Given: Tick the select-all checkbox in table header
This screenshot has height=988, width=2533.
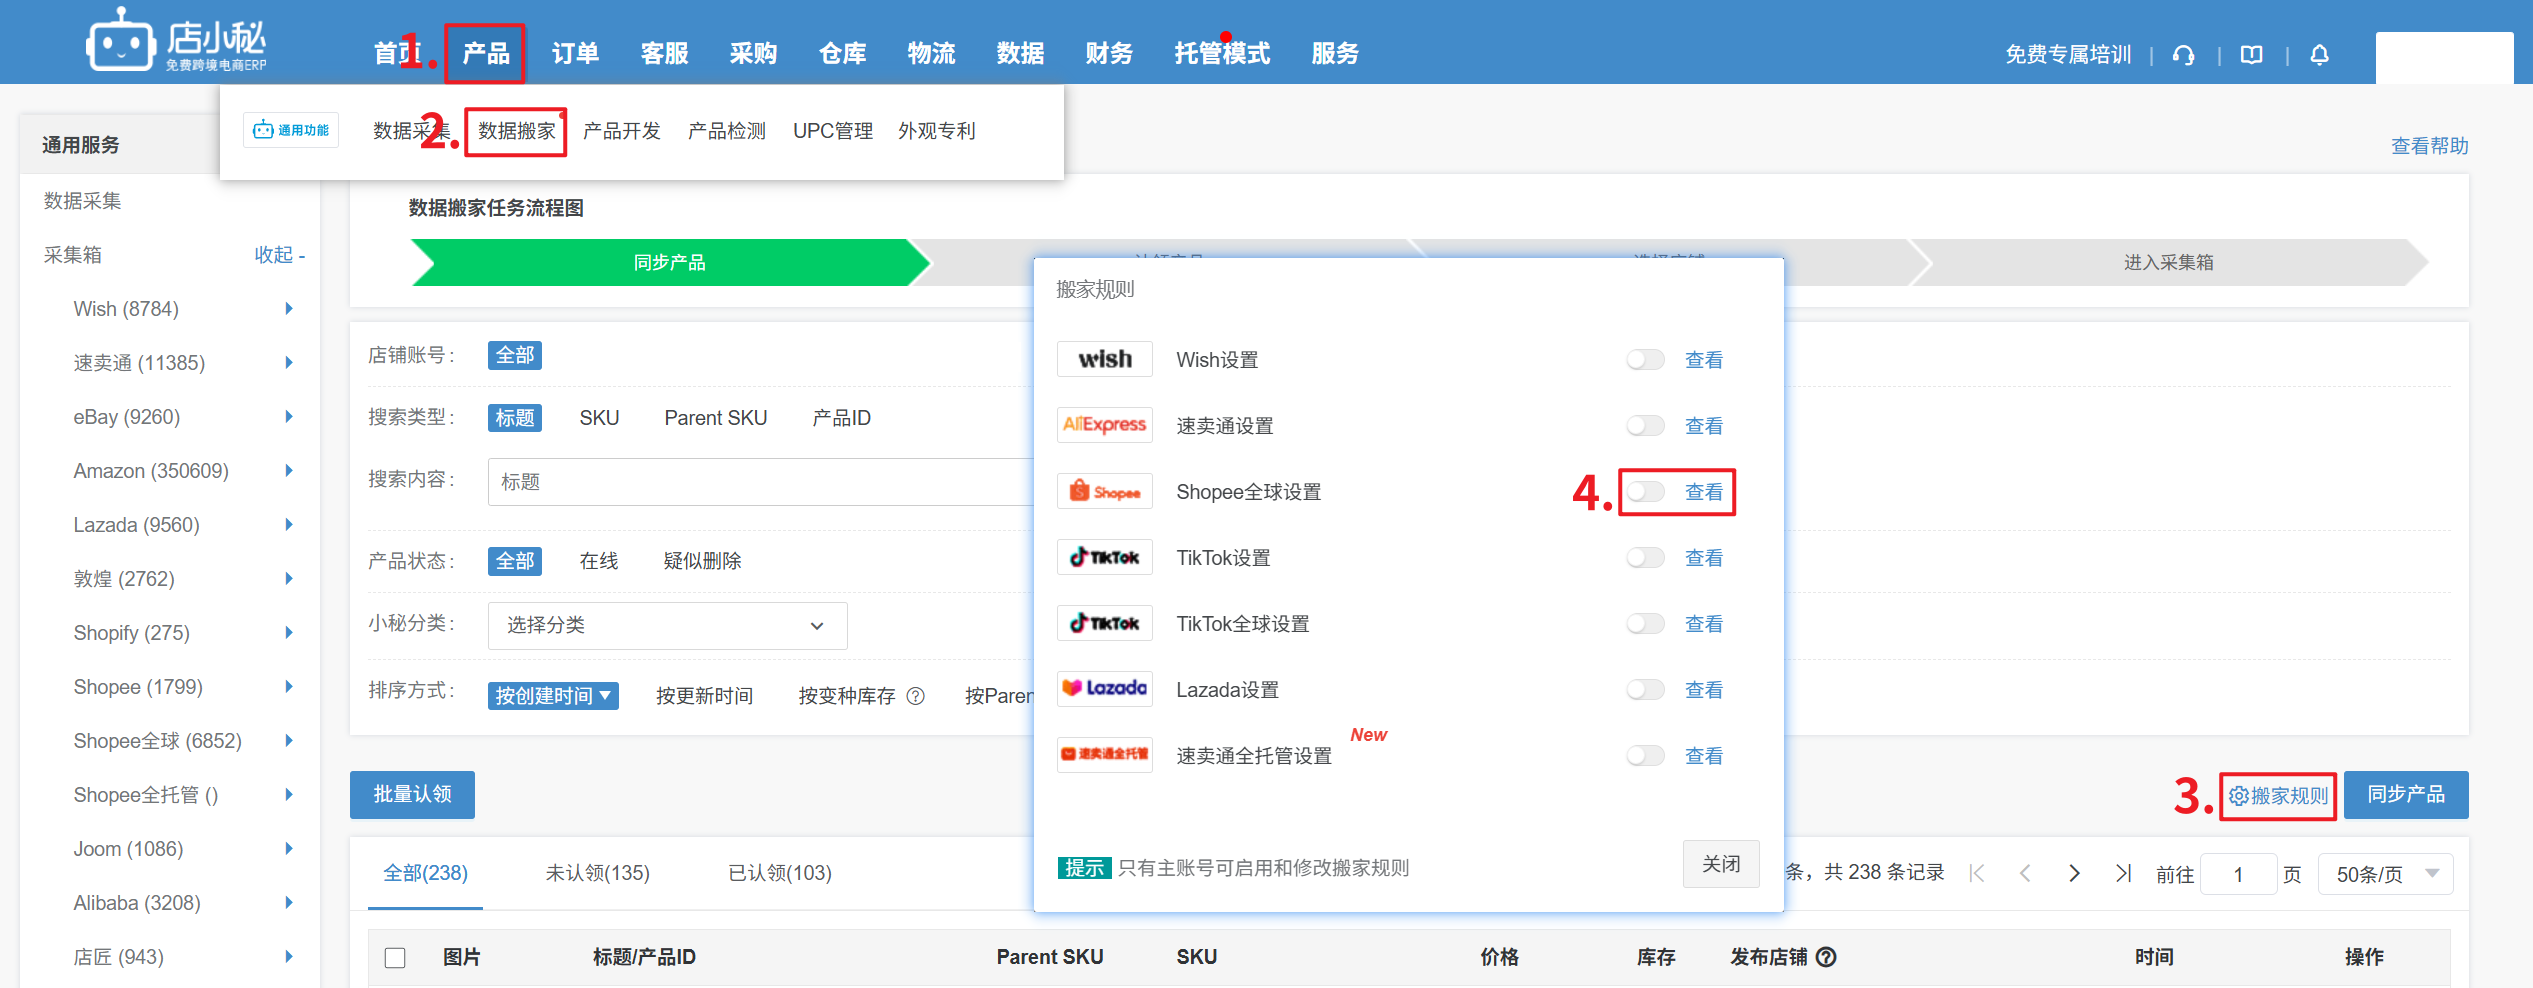Looking at the screenshot, I should click(395, 958).
